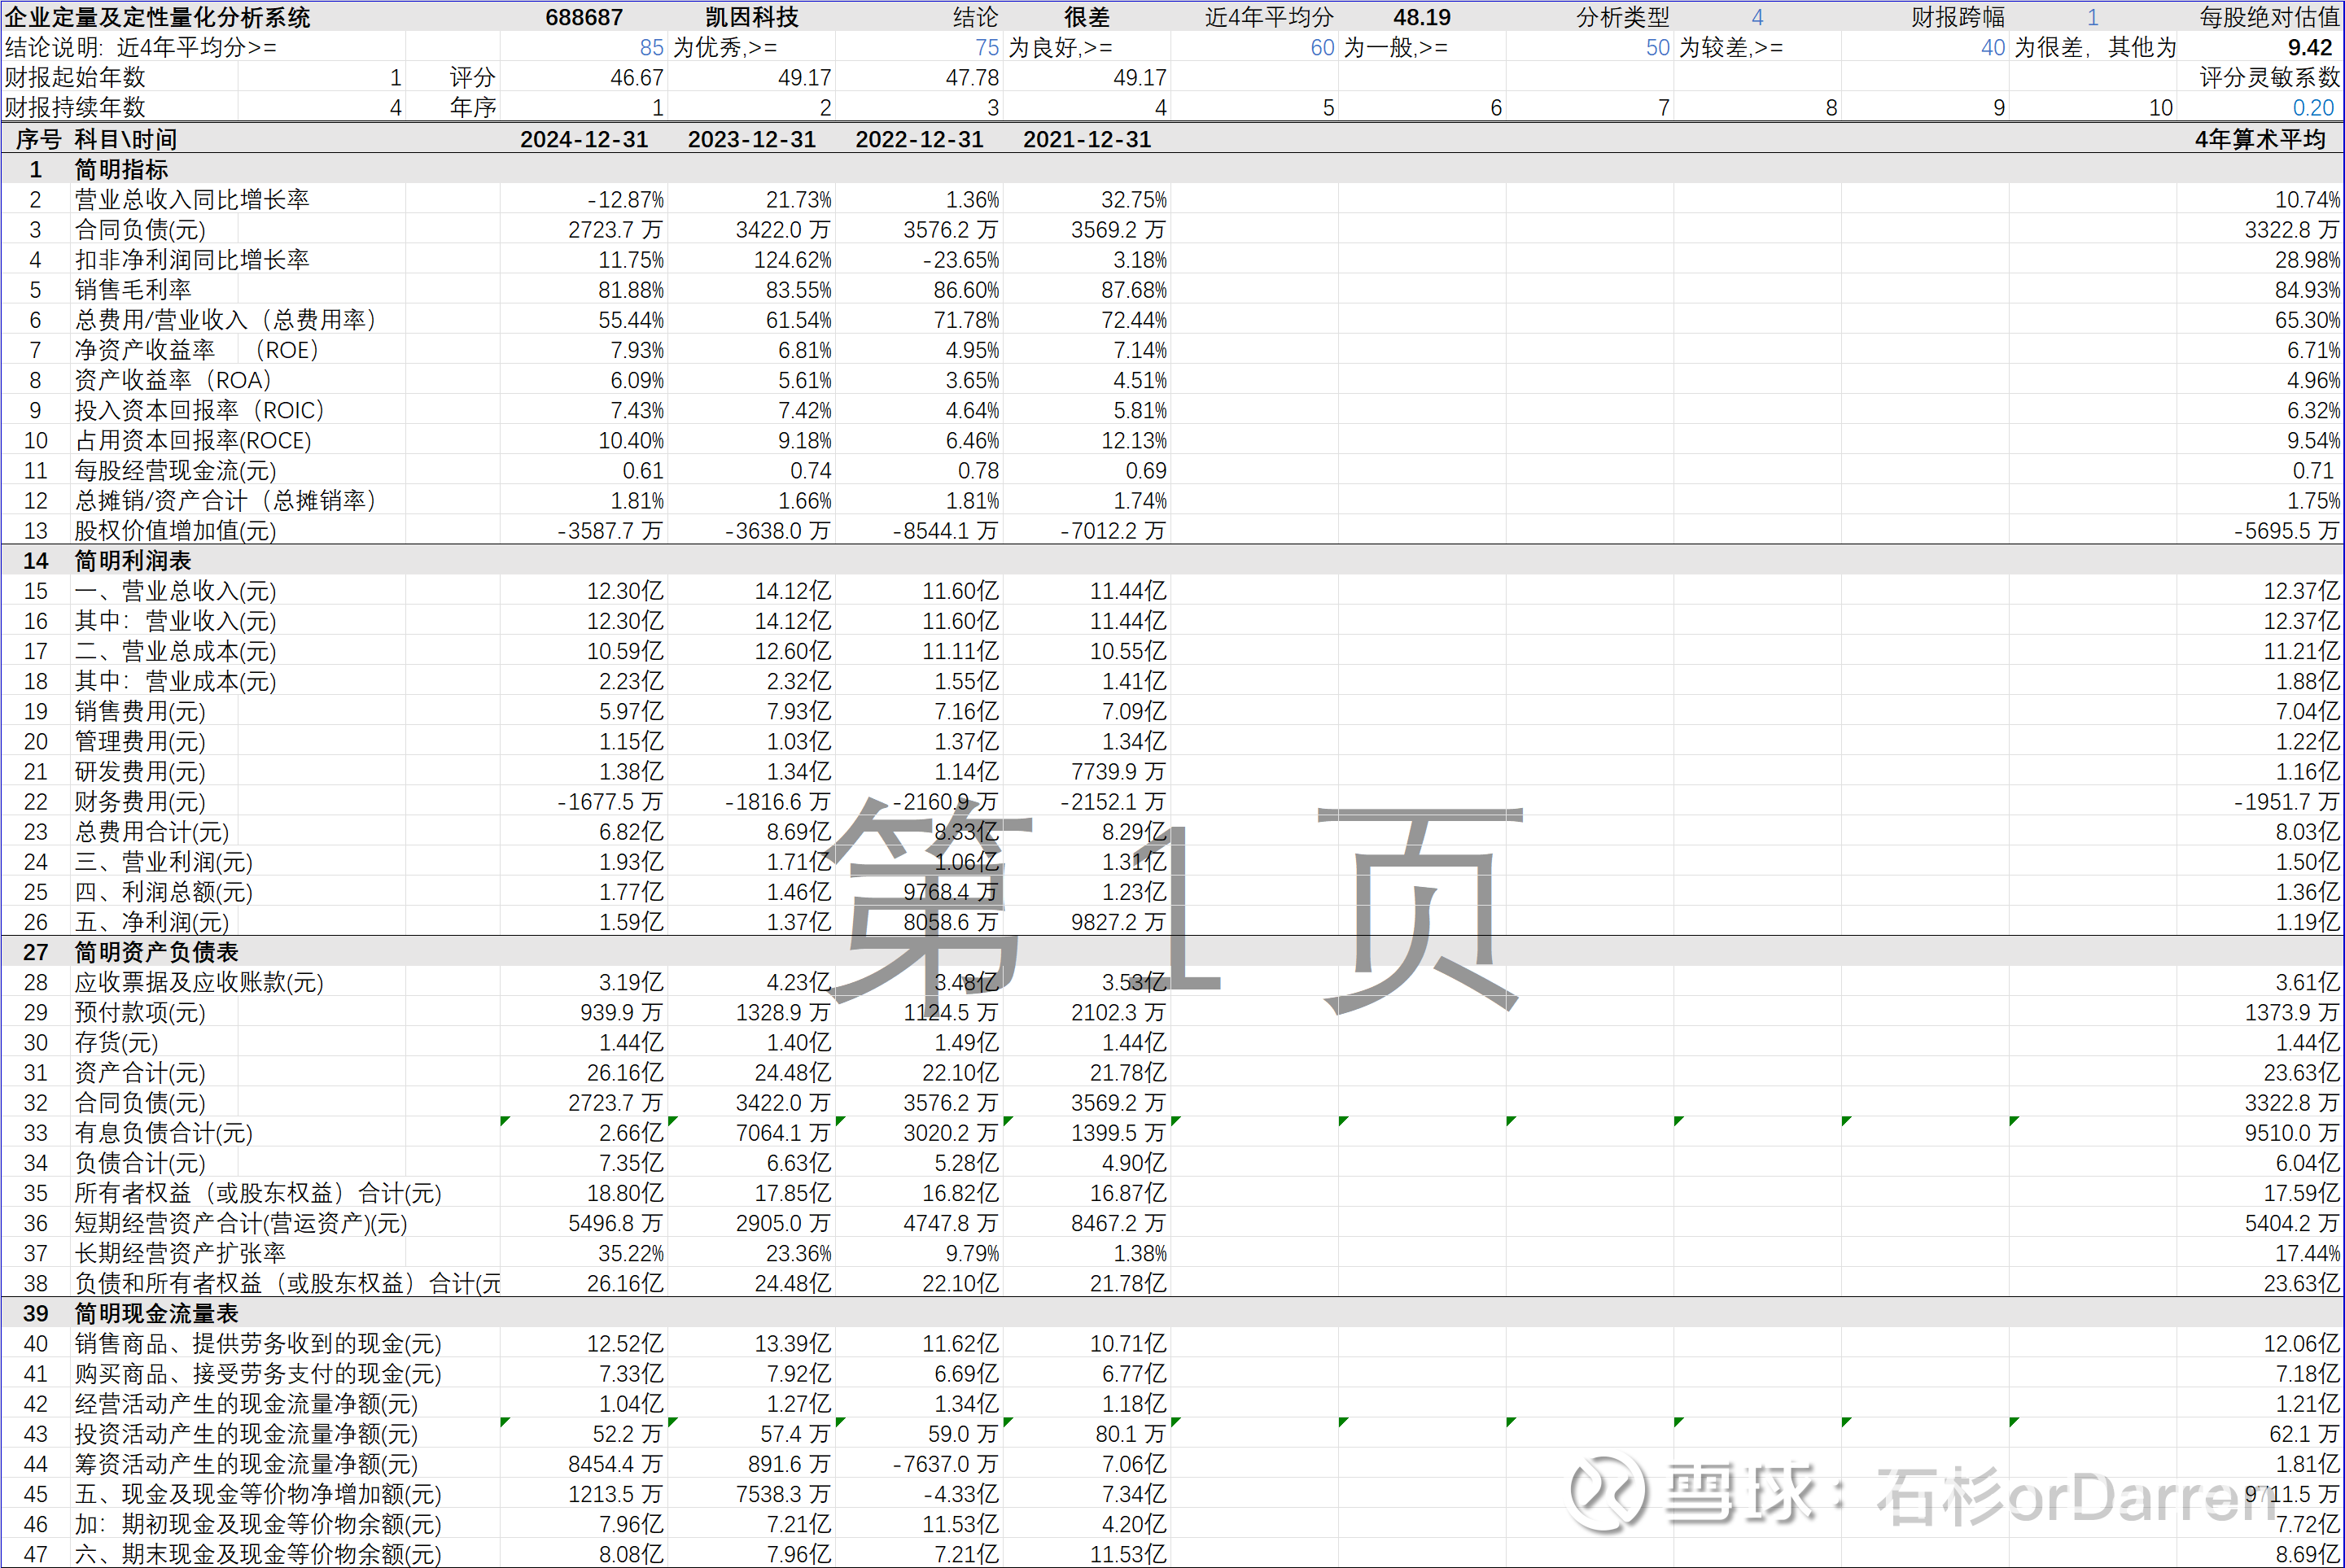
Task: Select the 销售毛利率 row label
Action: [x=132, y=290]
